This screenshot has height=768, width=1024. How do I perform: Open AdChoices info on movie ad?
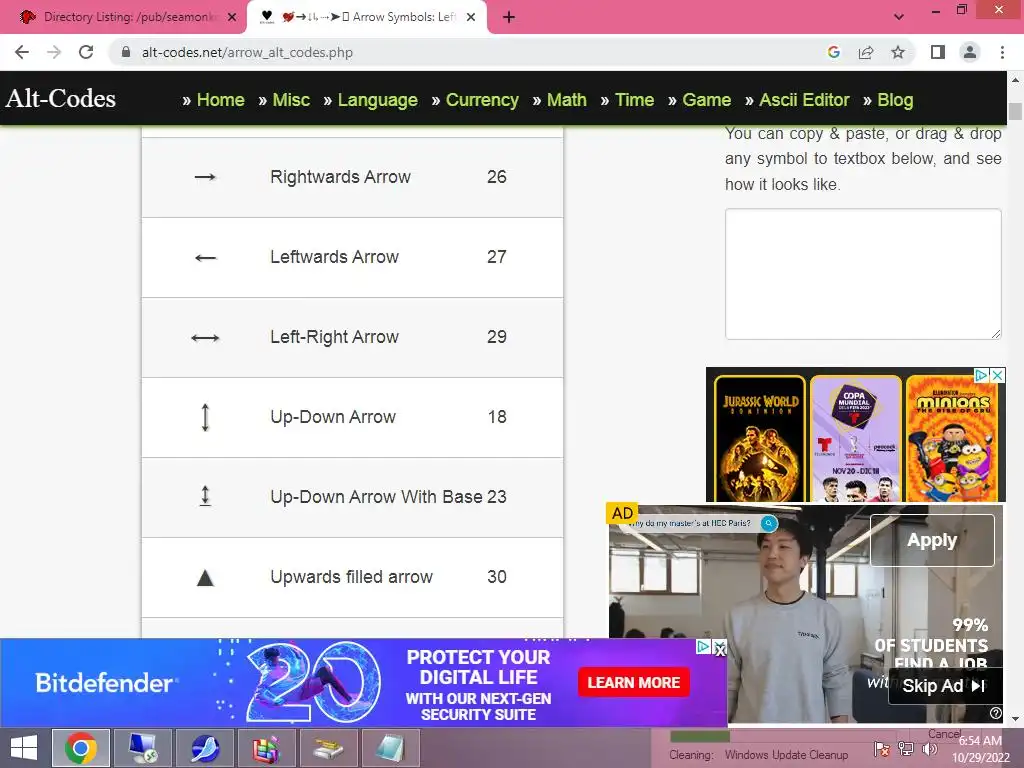click(981, 376)
